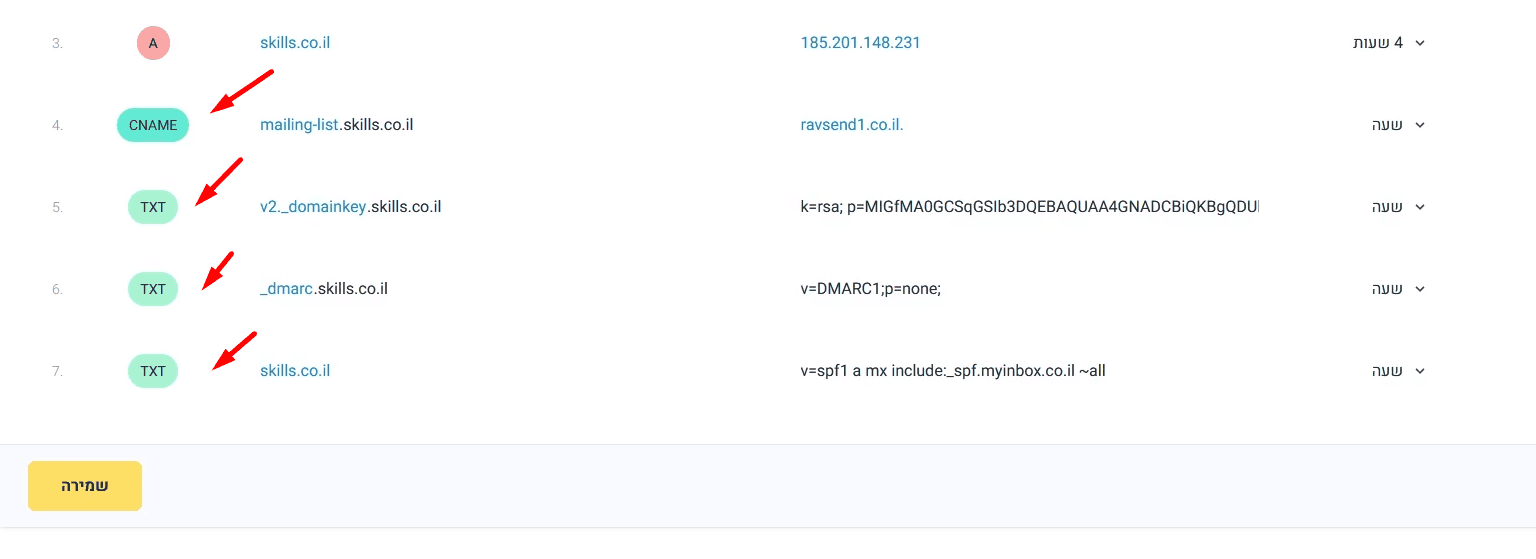Screen dimensions: 1536x559
Task: Click the TXT badge for v2._domainkey record
Action: (153, 207)
